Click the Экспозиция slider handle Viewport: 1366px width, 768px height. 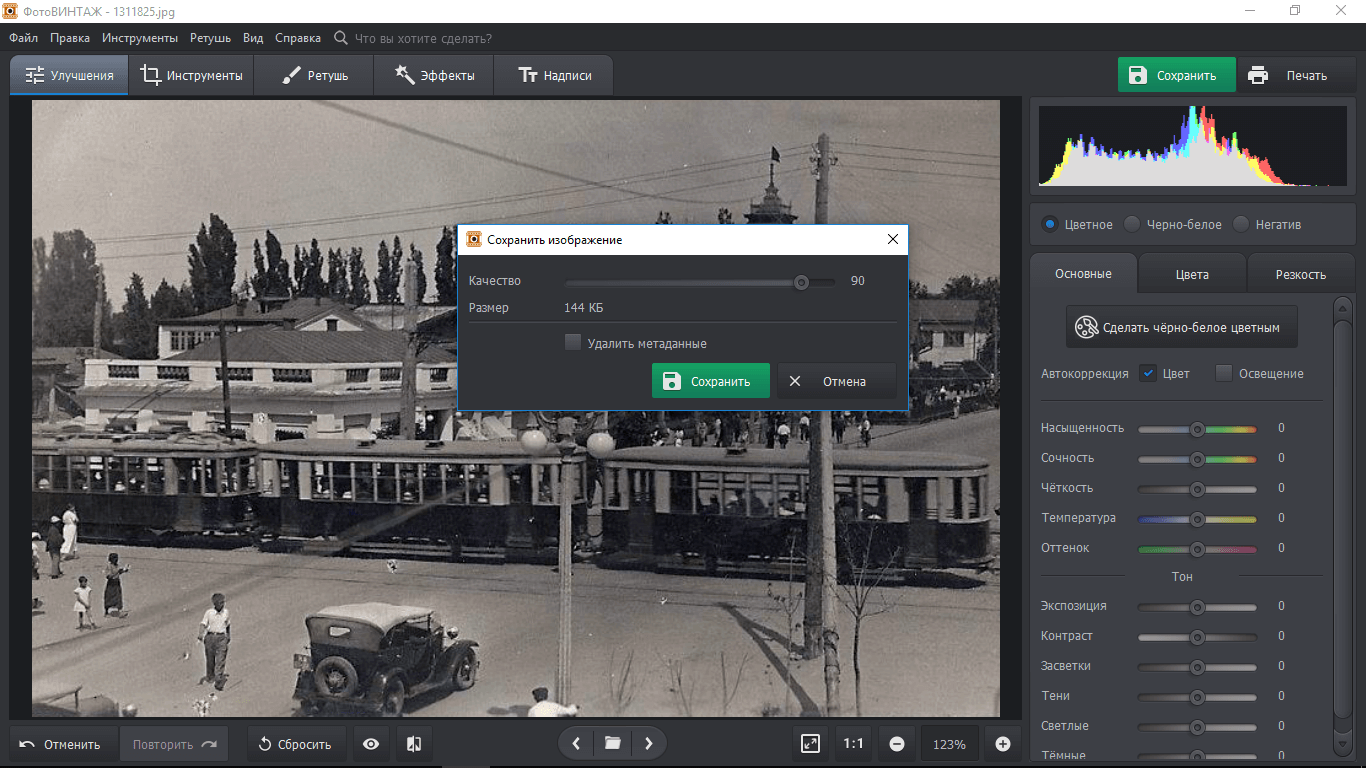coord(1197,607)
